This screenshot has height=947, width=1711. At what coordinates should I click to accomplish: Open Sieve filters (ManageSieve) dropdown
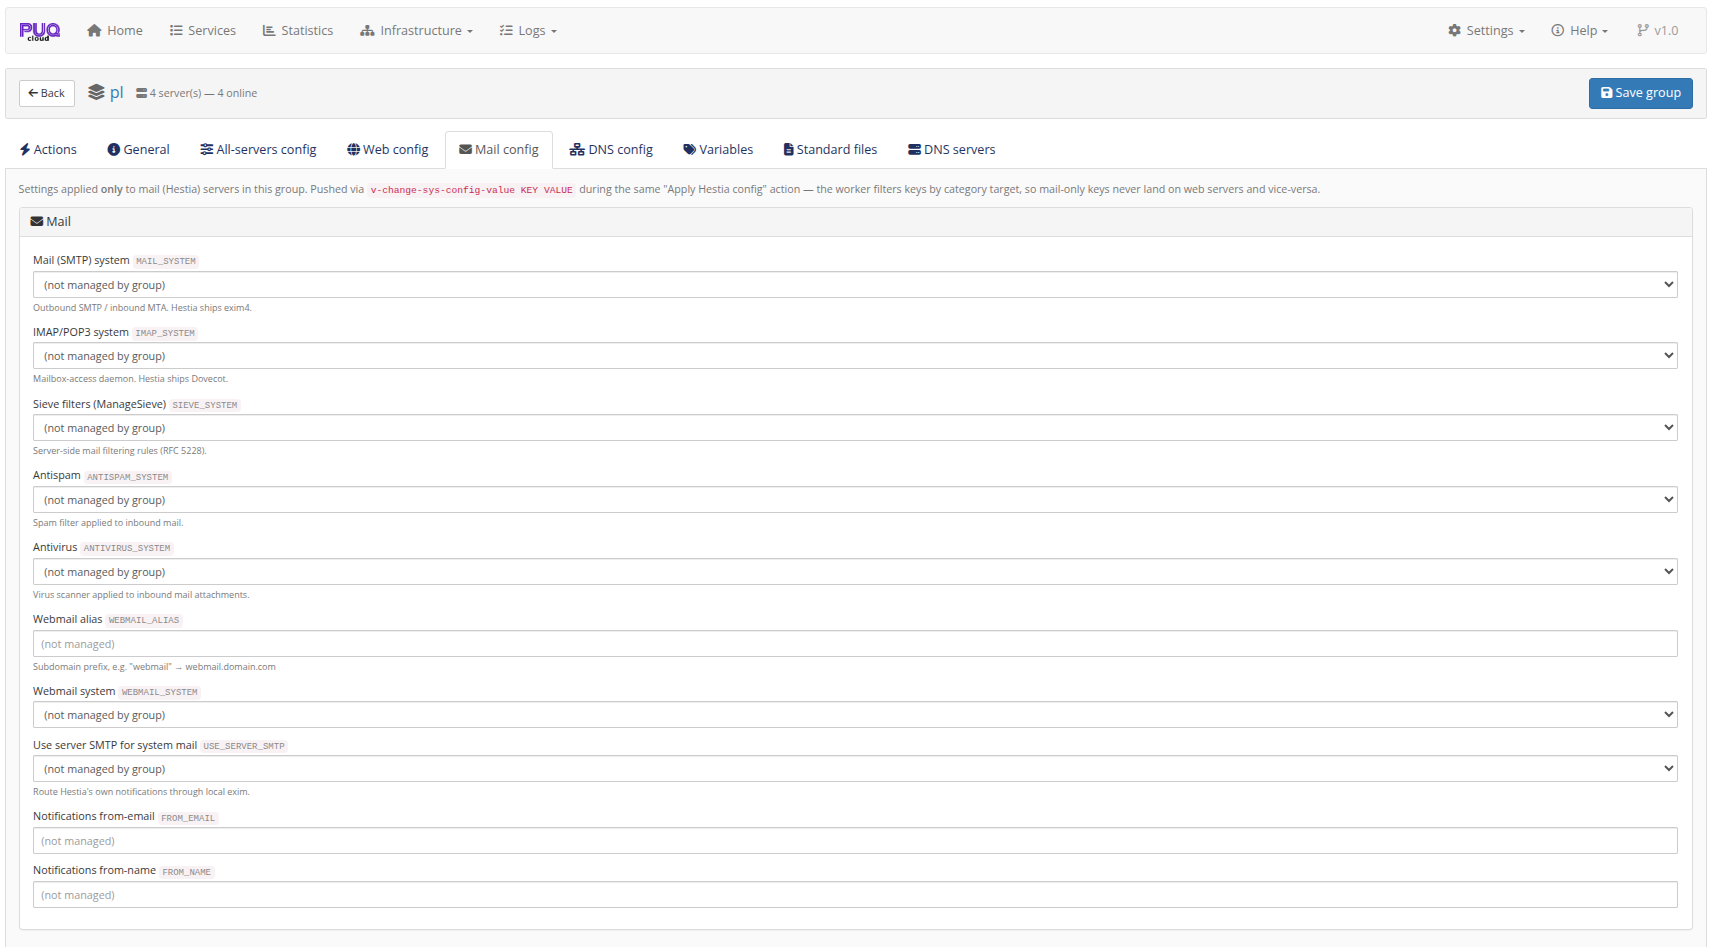[855, 428]
